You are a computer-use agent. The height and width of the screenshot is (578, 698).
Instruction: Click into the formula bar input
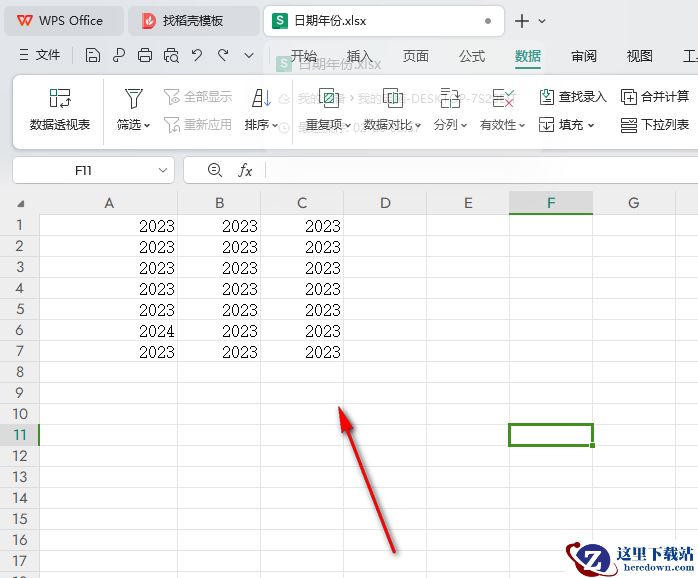pyautogui.click(x=482, y=170)
